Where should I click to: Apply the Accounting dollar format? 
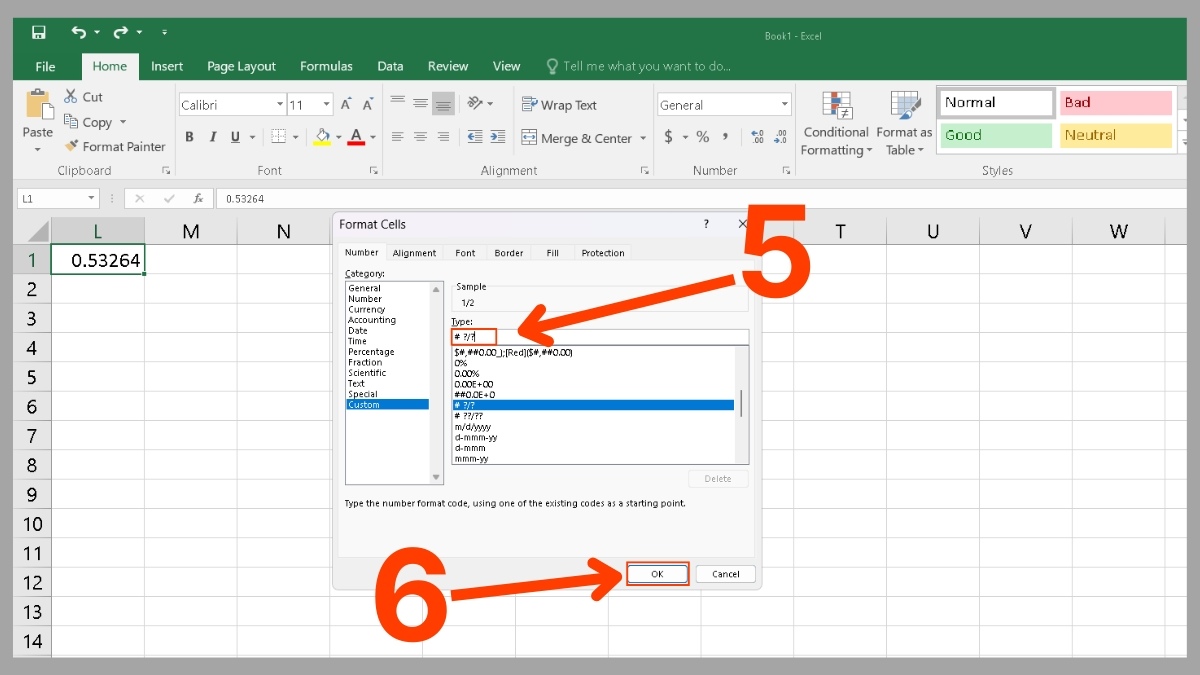pyautogui.click(x=668, y=137)
